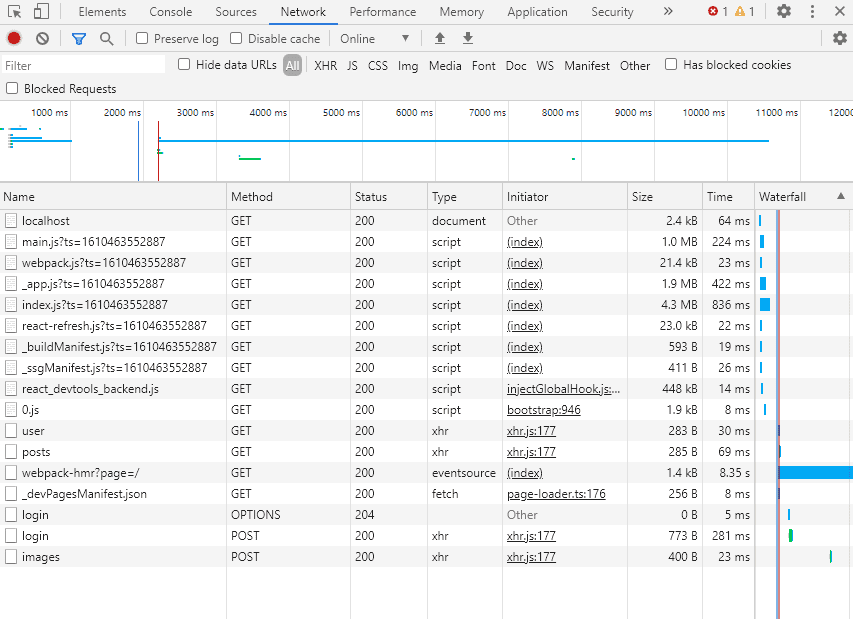
Task: Open the bootstrap:946 initiator link
Action: [x=543, y=410]
